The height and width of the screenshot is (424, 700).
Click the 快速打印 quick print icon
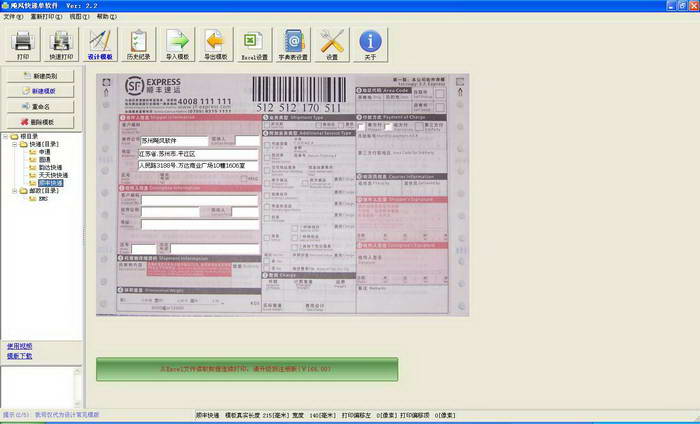tap(61, 44)
